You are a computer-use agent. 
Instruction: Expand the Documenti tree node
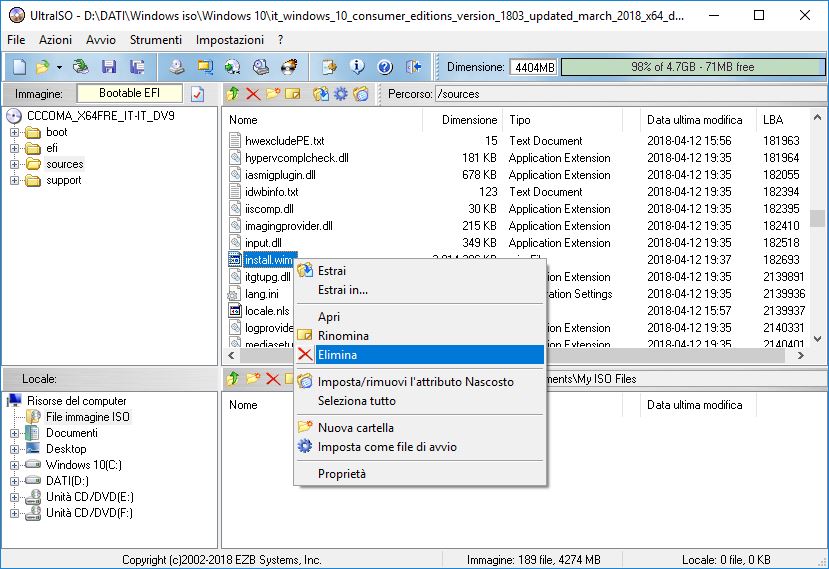[14, 433]
